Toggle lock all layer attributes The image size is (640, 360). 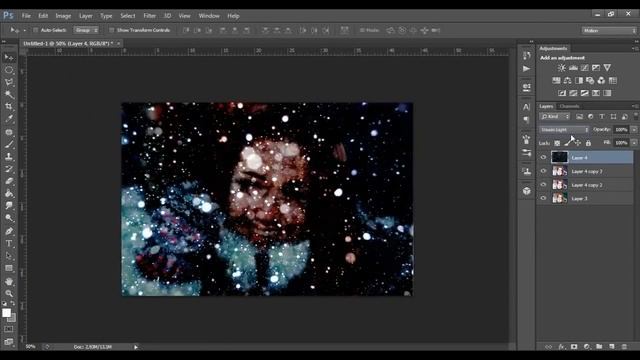pos(588,143)
